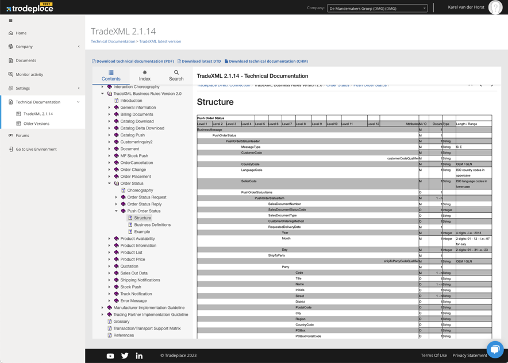Viewport: 508px width, 363px height.
Task: Click the Product List book icon
Action: coord(116,252)
